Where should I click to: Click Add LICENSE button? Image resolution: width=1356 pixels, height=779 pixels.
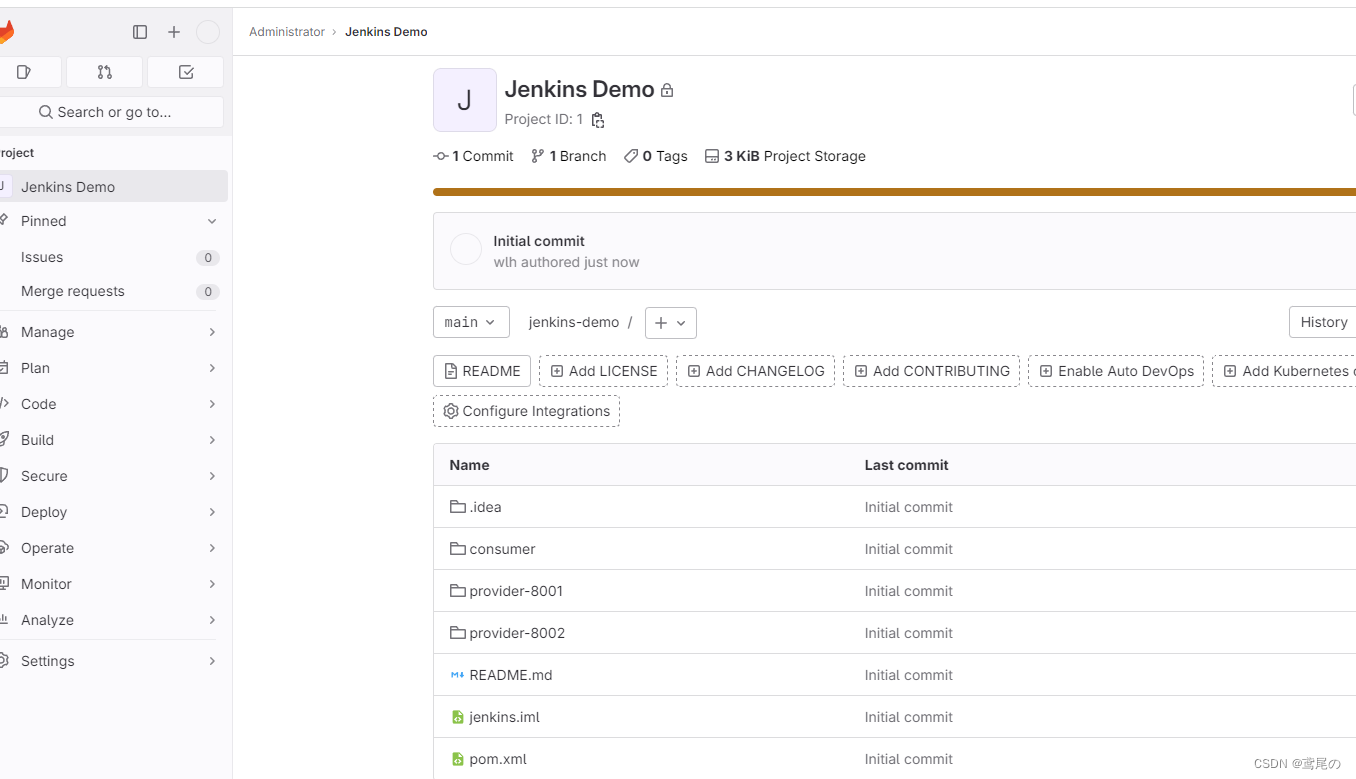[x=604, y=371]
